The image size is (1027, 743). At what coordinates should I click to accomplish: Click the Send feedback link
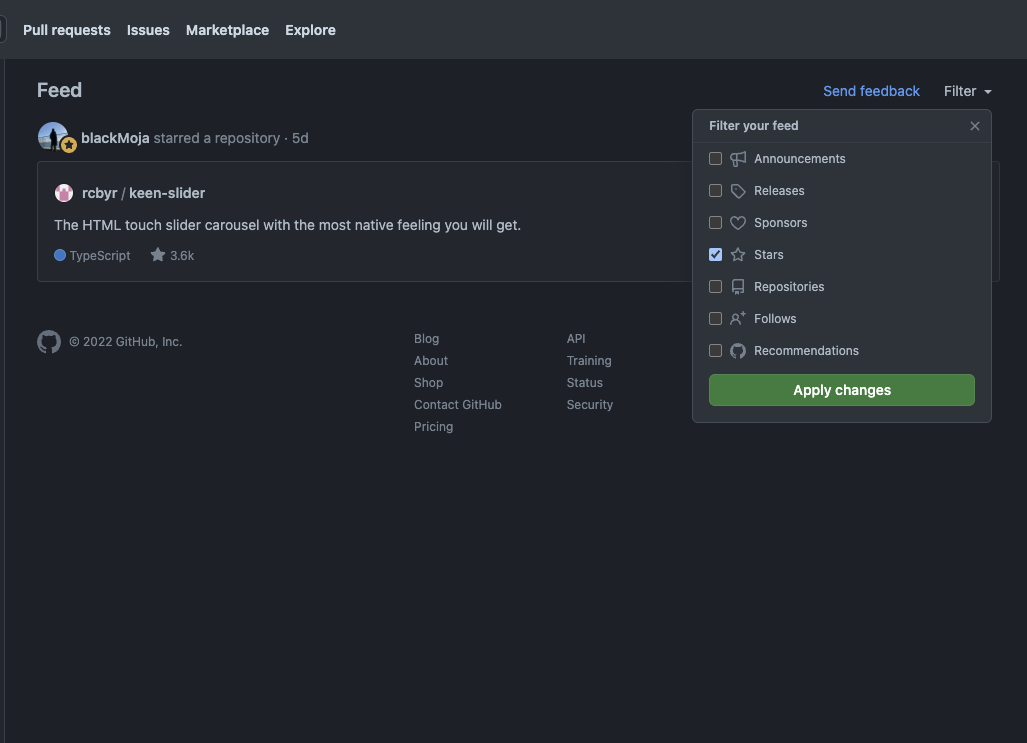point(871,91)
